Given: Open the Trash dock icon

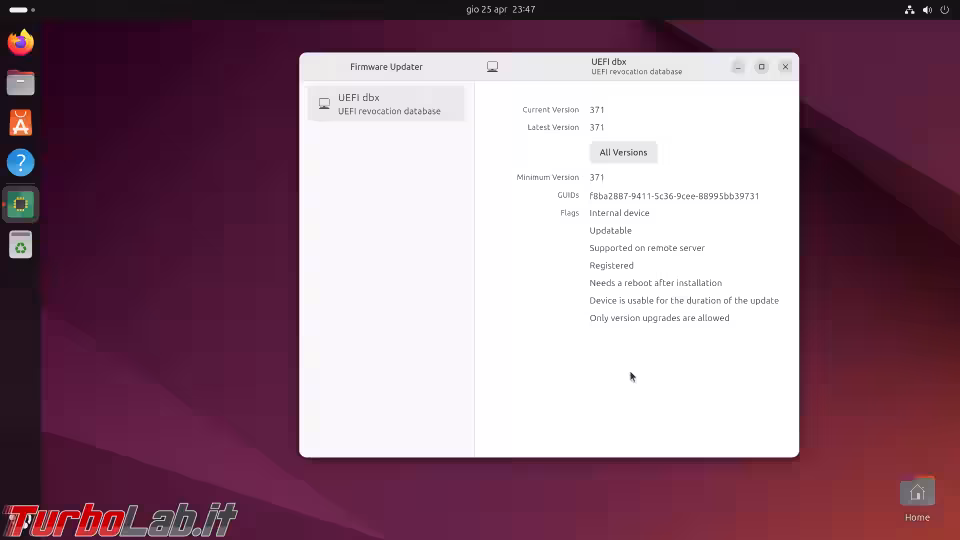Looking at the screenshot, I should (21, 245).
